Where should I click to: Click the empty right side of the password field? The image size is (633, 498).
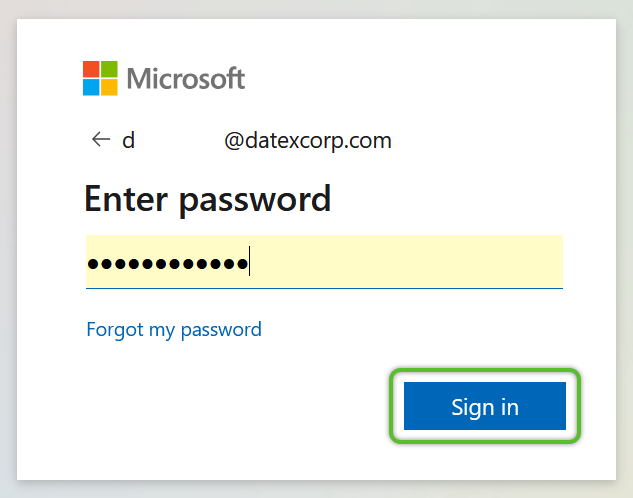(x=406, y=262)
